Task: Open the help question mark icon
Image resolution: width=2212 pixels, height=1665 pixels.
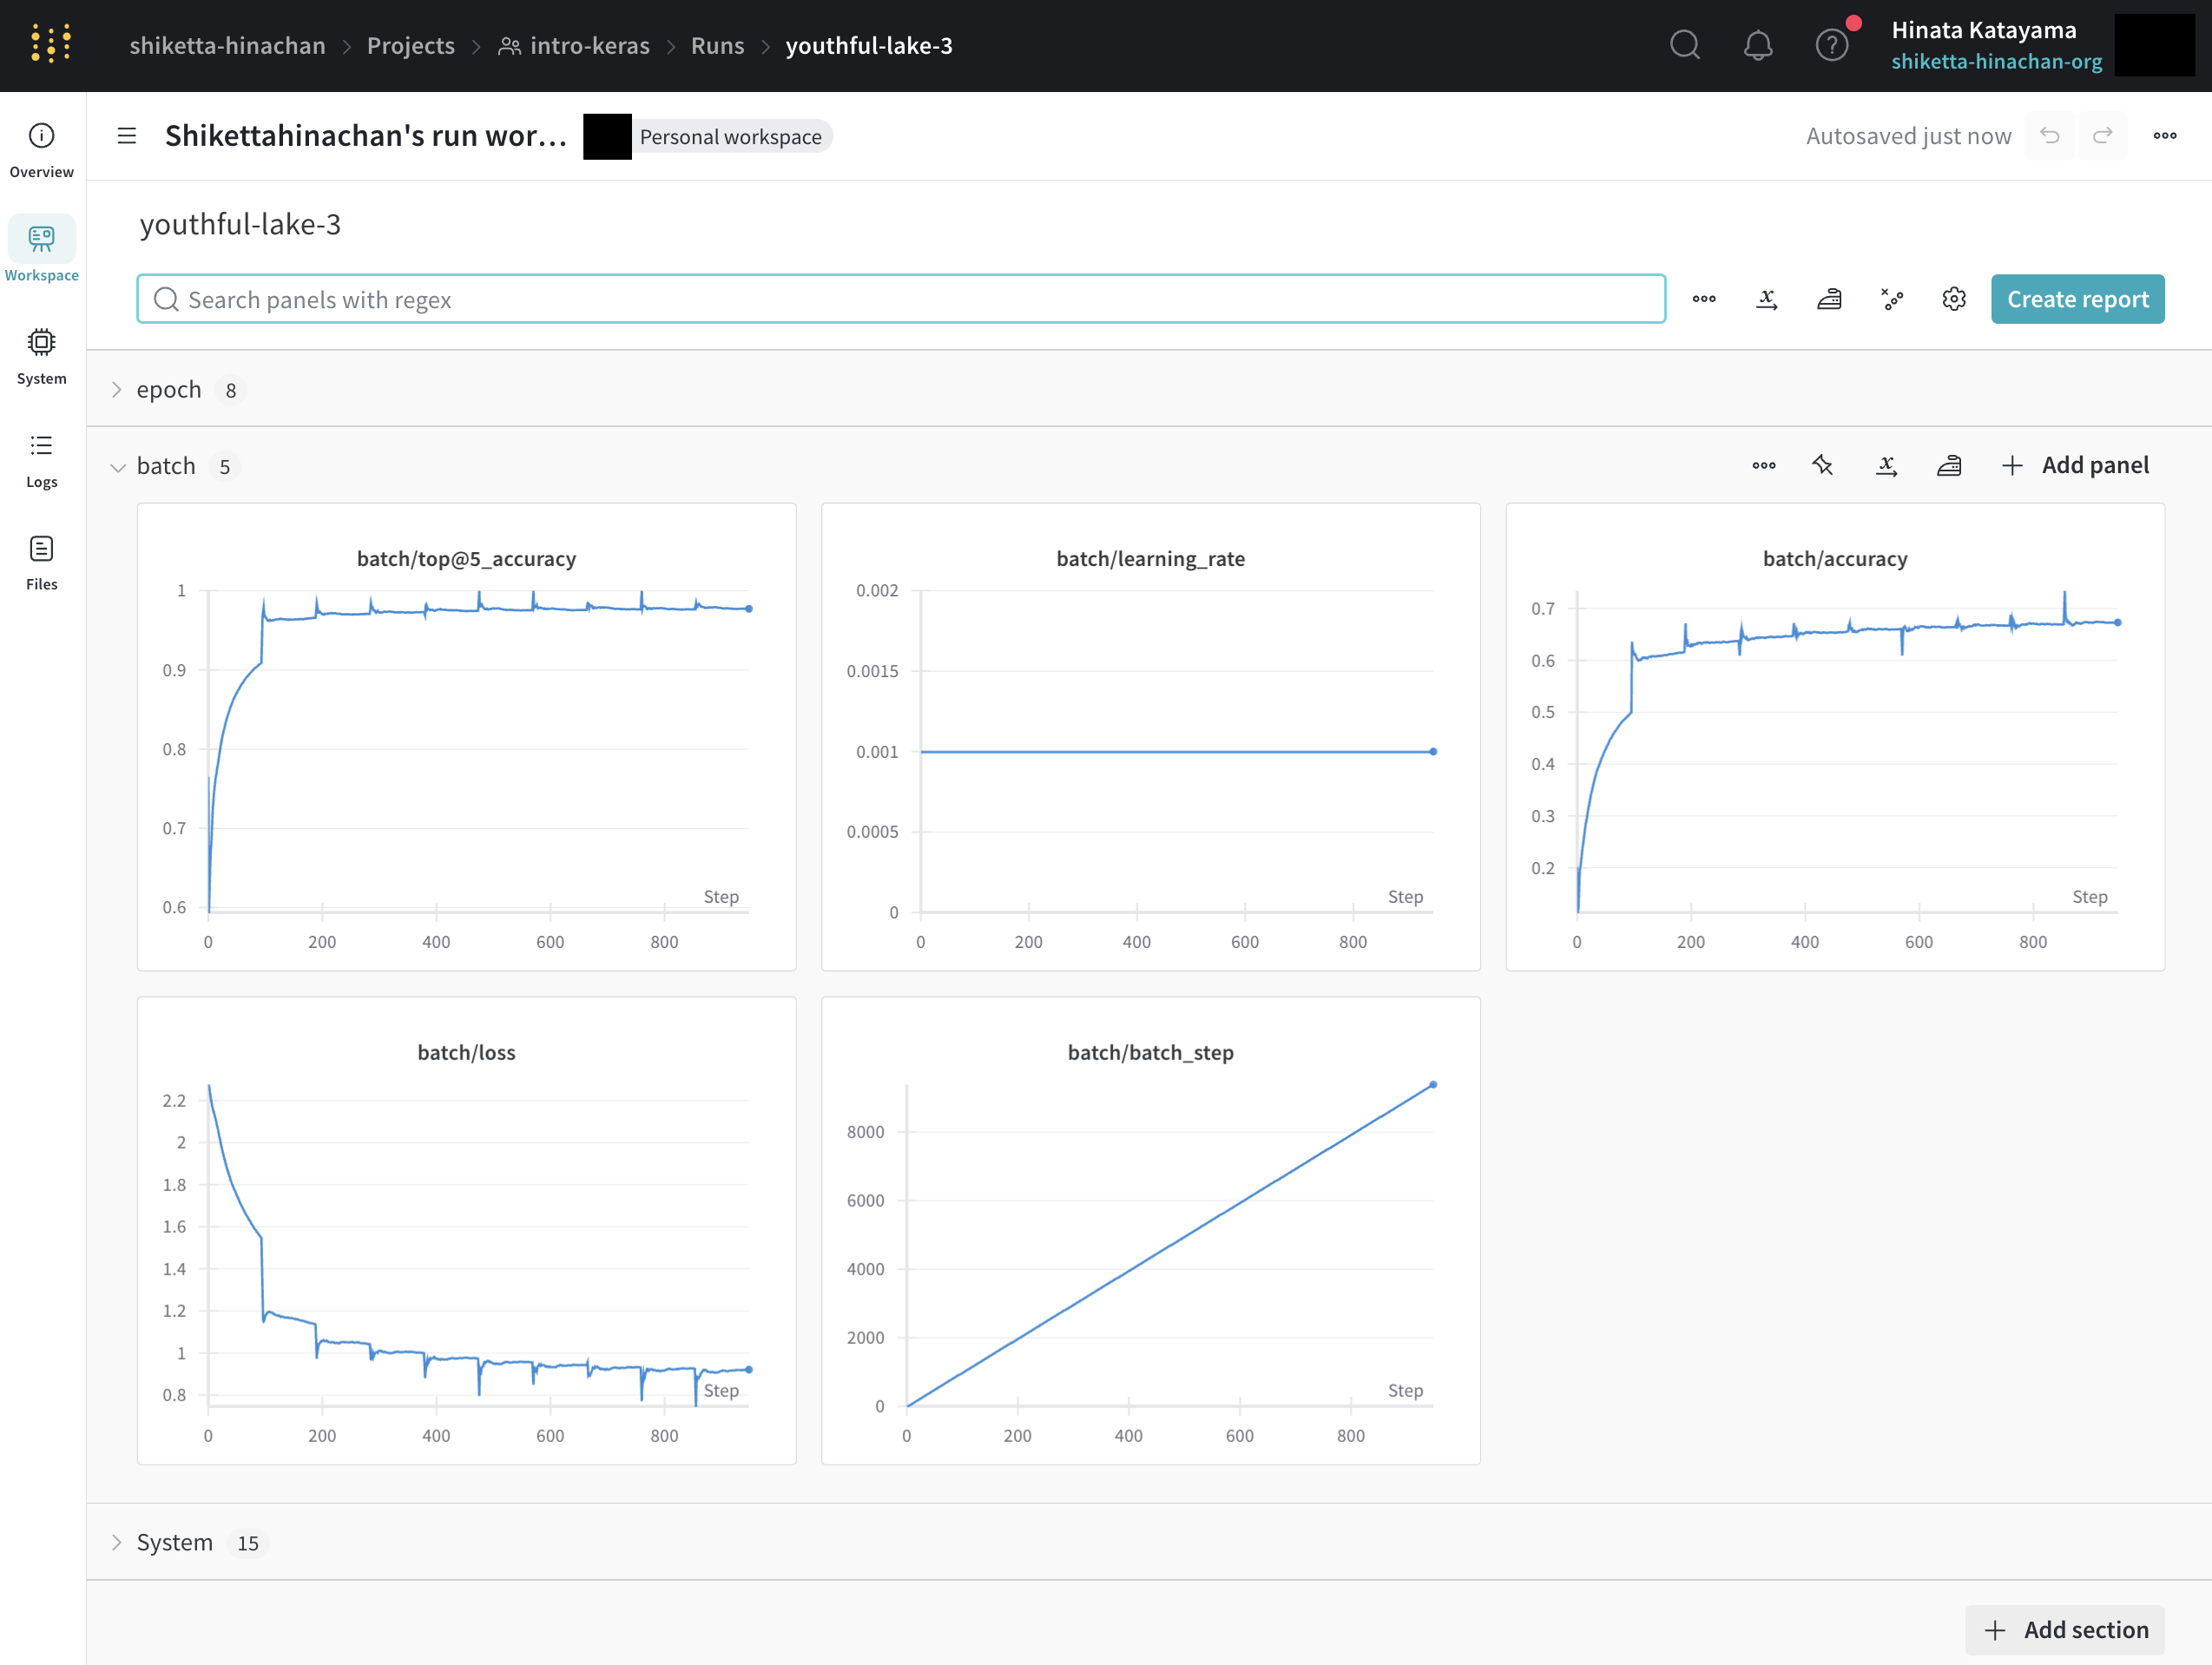Action: 1830,45
